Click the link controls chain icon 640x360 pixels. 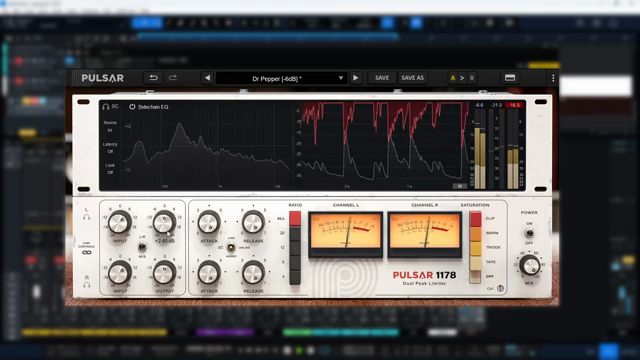click(87, 253)
